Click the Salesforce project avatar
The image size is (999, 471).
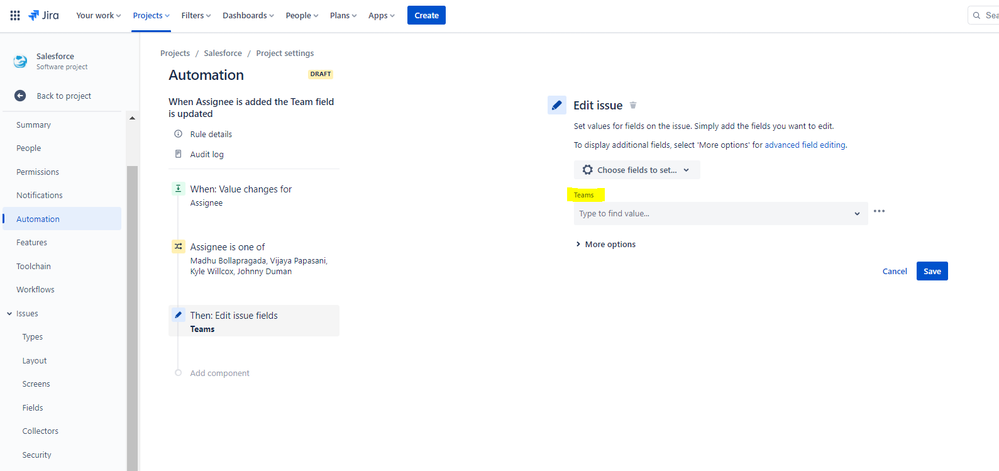click(x=20, y=61)
